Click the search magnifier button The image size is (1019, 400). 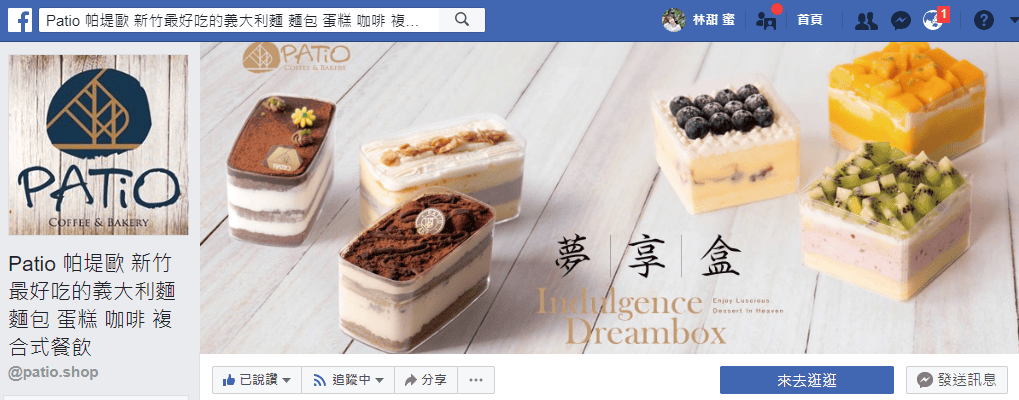tap(462, 20)
